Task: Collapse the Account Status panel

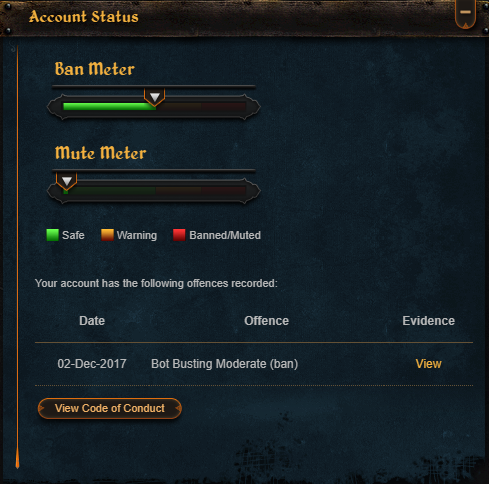Action: (x=465, y=13)
